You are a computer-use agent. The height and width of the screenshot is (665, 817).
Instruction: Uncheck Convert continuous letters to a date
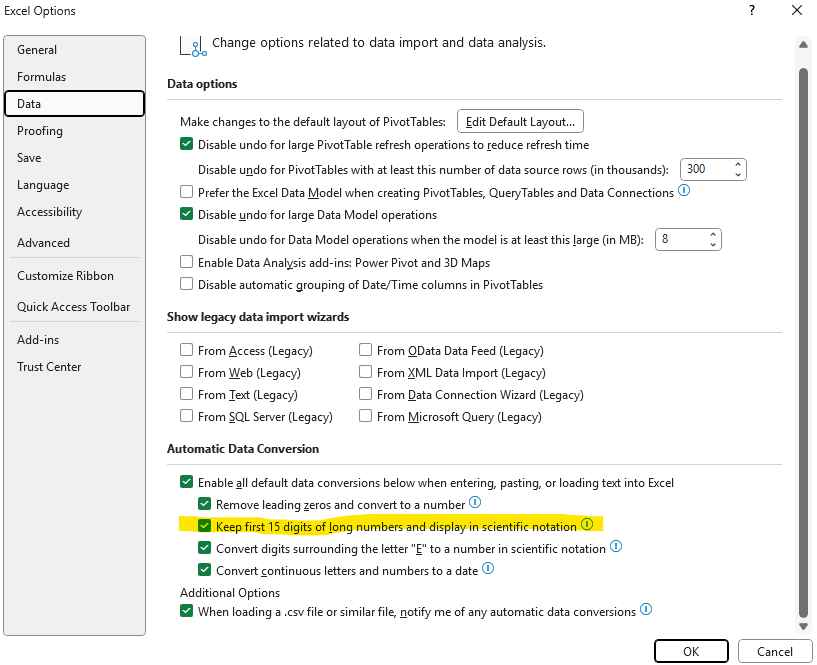pyautogui.click(x=204, y=570)
